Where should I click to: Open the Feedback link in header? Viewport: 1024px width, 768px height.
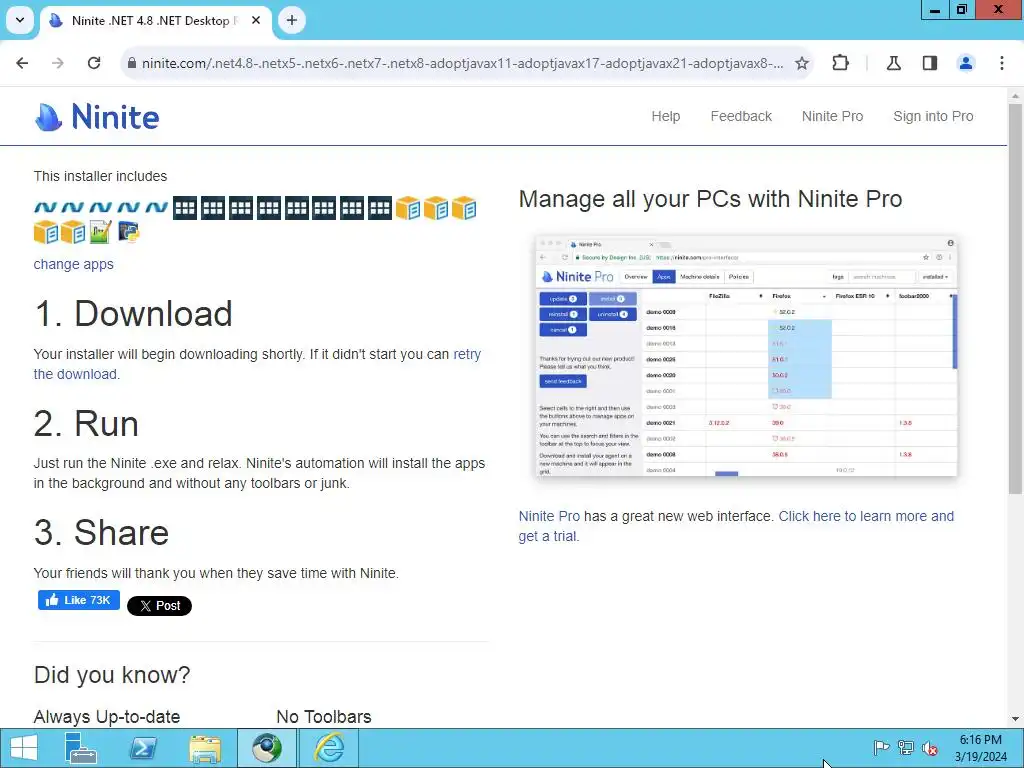click(741, 116)
